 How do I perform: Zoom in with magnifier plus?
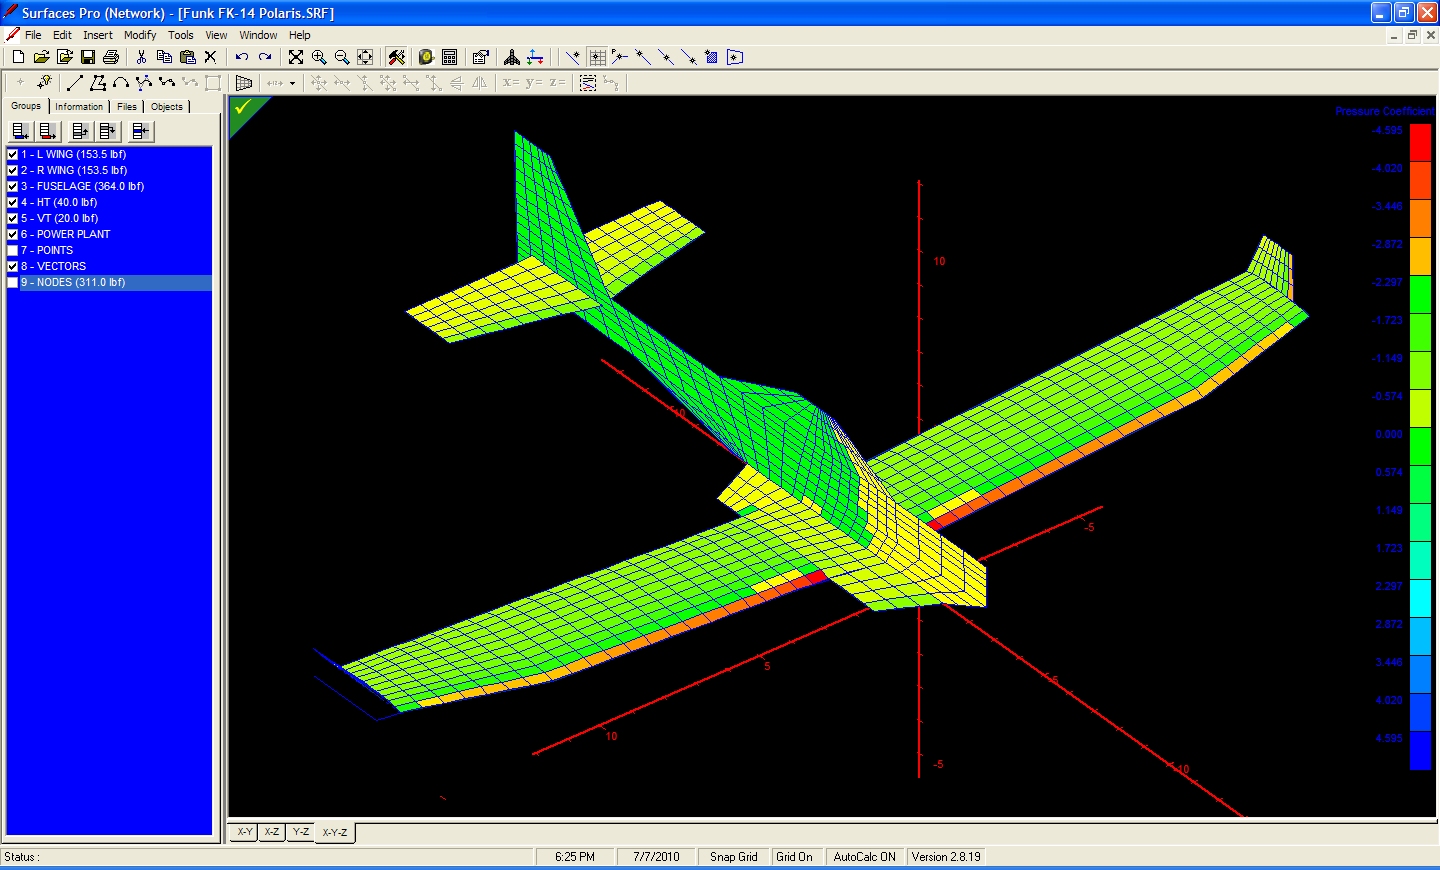(x=319, y=57)
